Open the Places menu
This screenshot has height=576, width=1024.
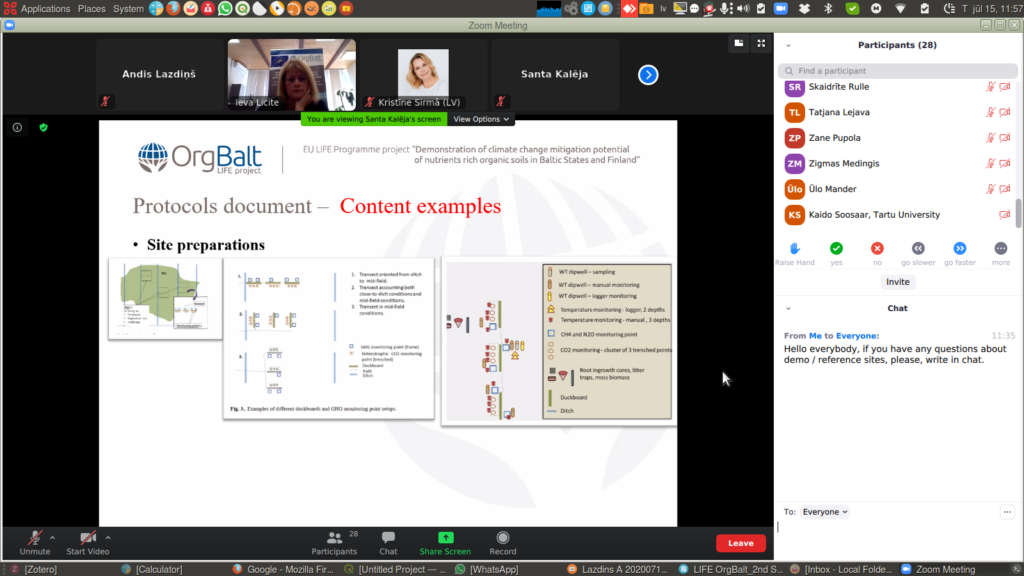pos(92,8)
